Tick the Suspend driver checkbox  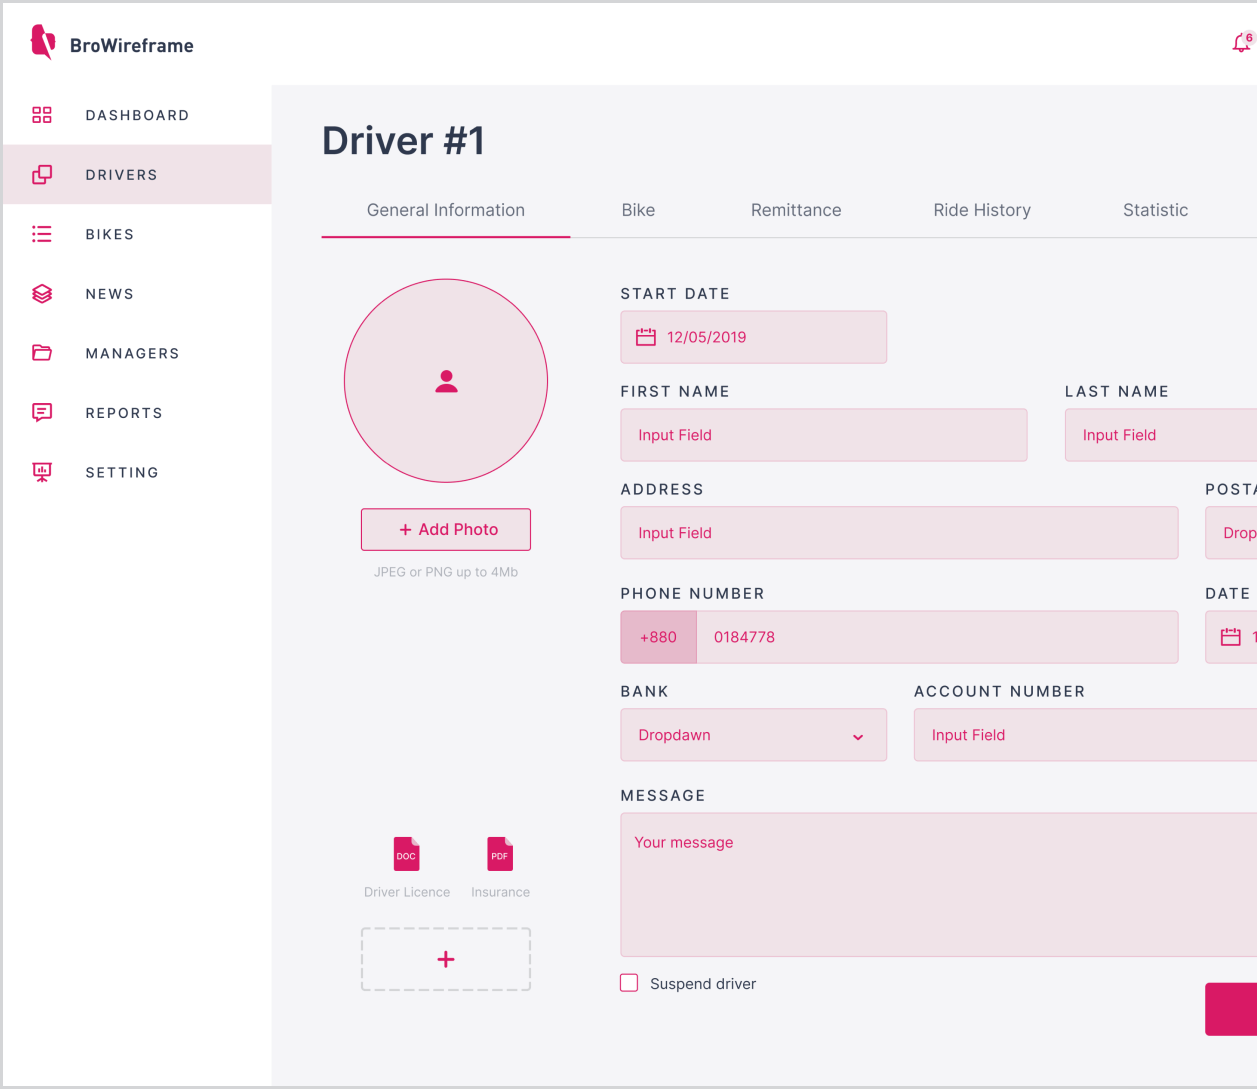click(x=629, y=983)
